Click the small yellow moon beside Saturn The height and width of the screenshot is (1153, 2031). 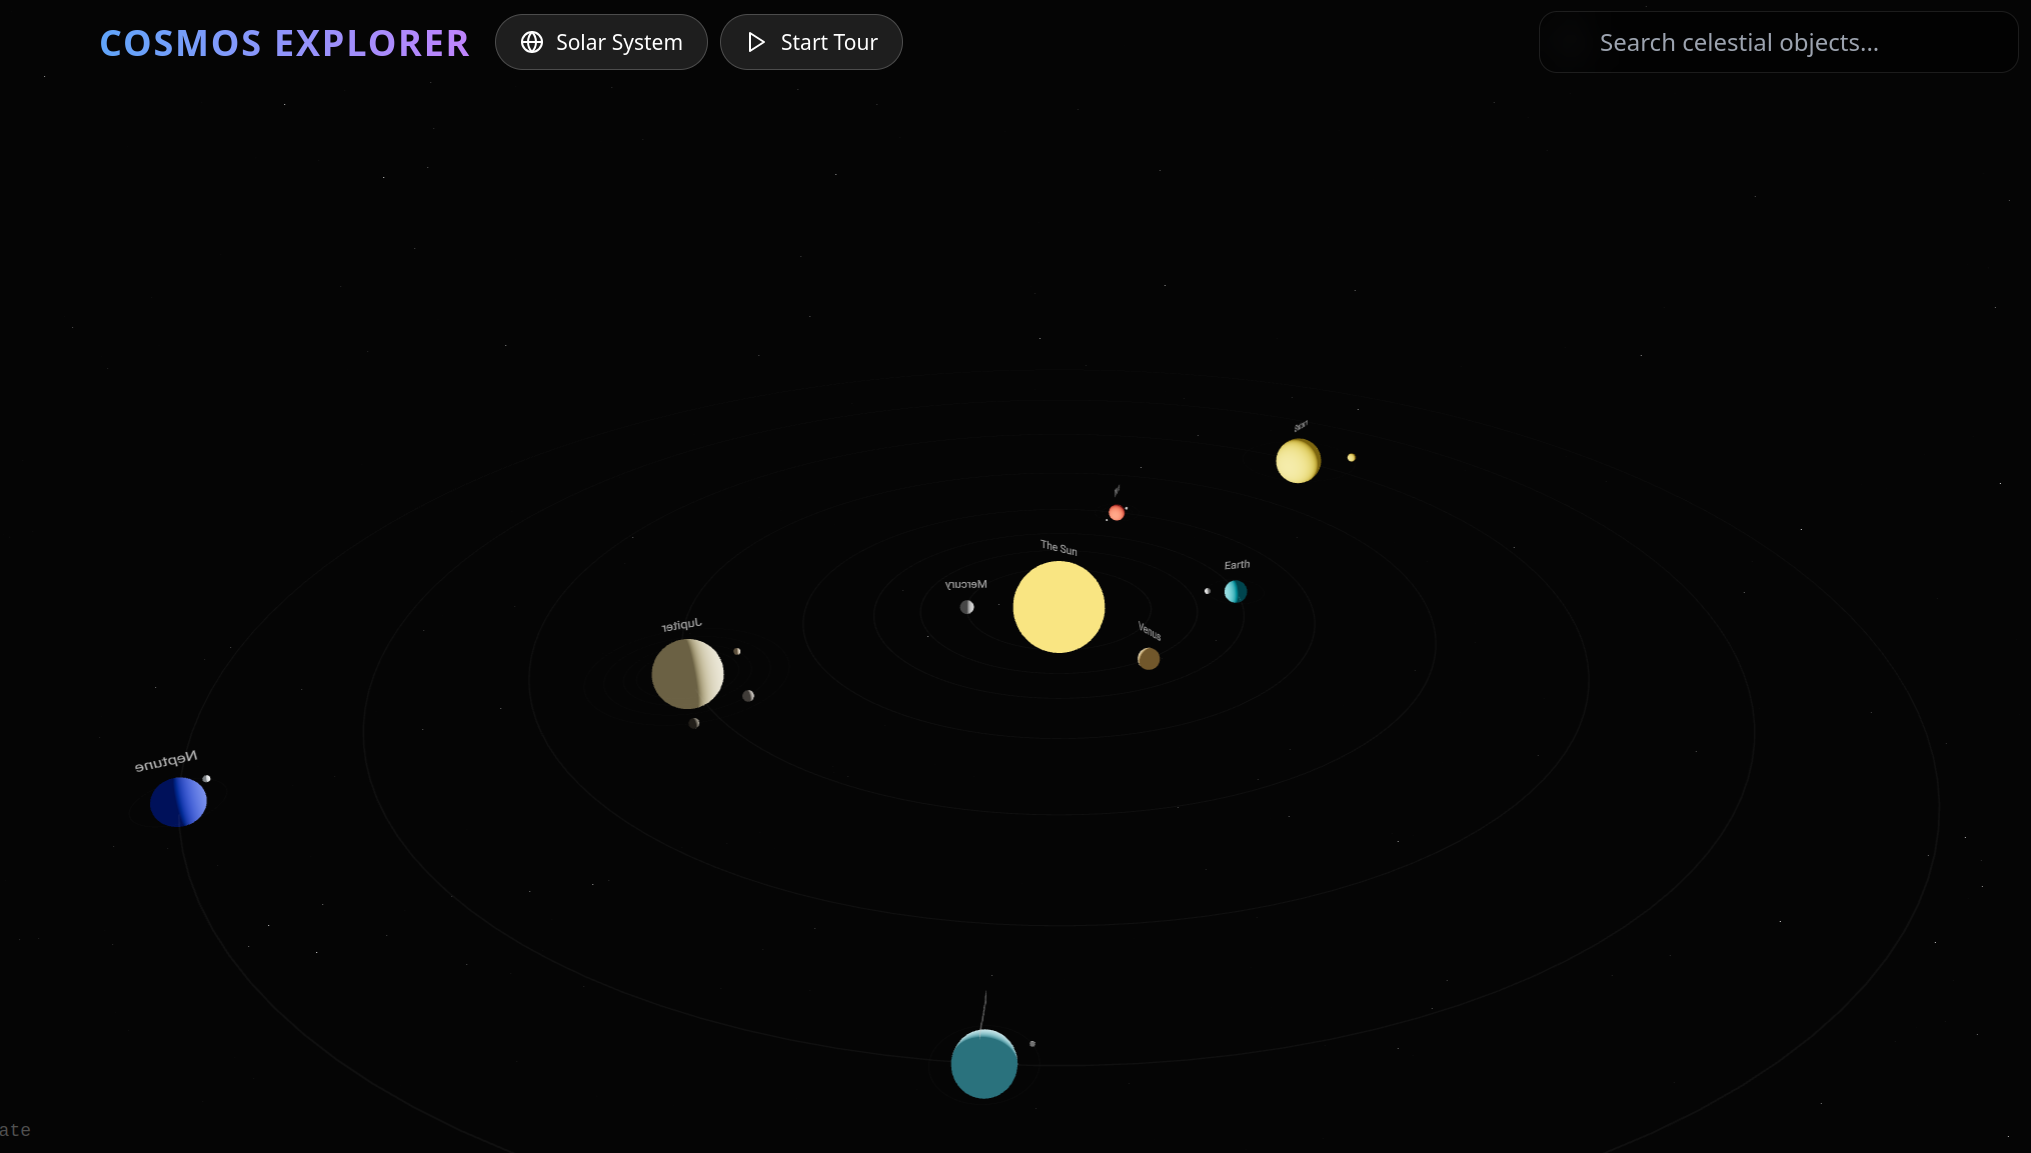(1351, 458)
